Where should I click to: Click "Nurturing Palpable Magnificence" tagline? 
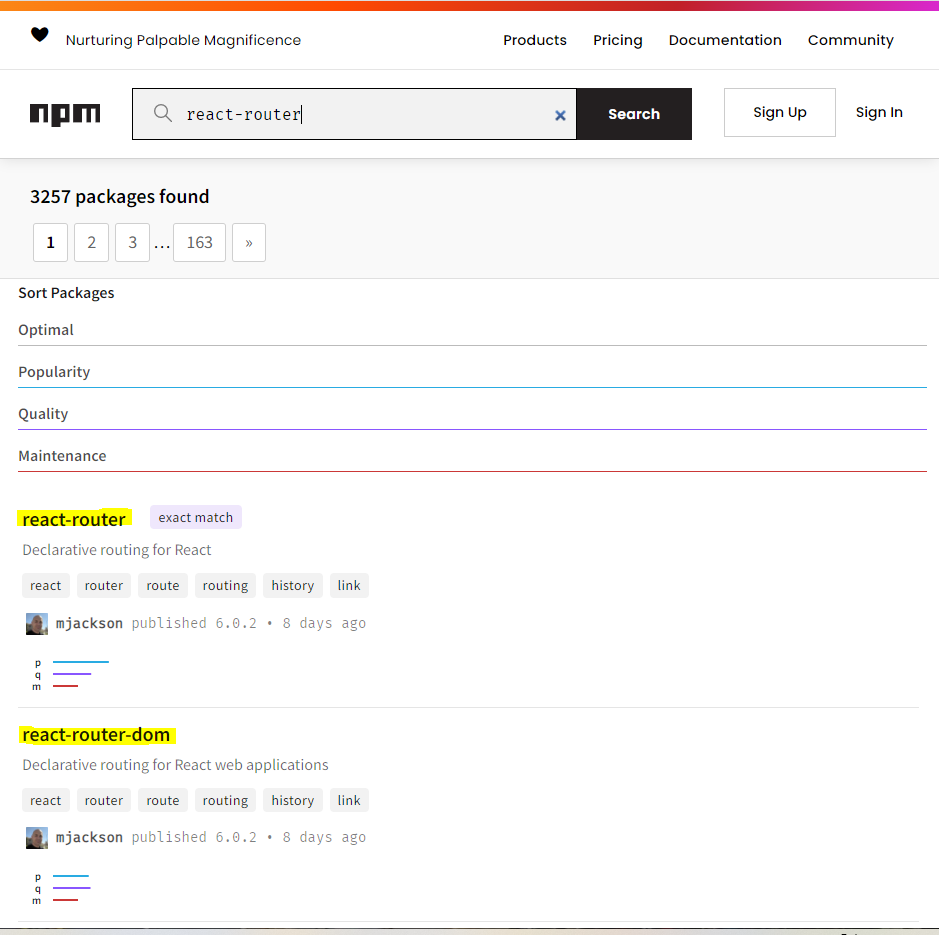(183, 40)
